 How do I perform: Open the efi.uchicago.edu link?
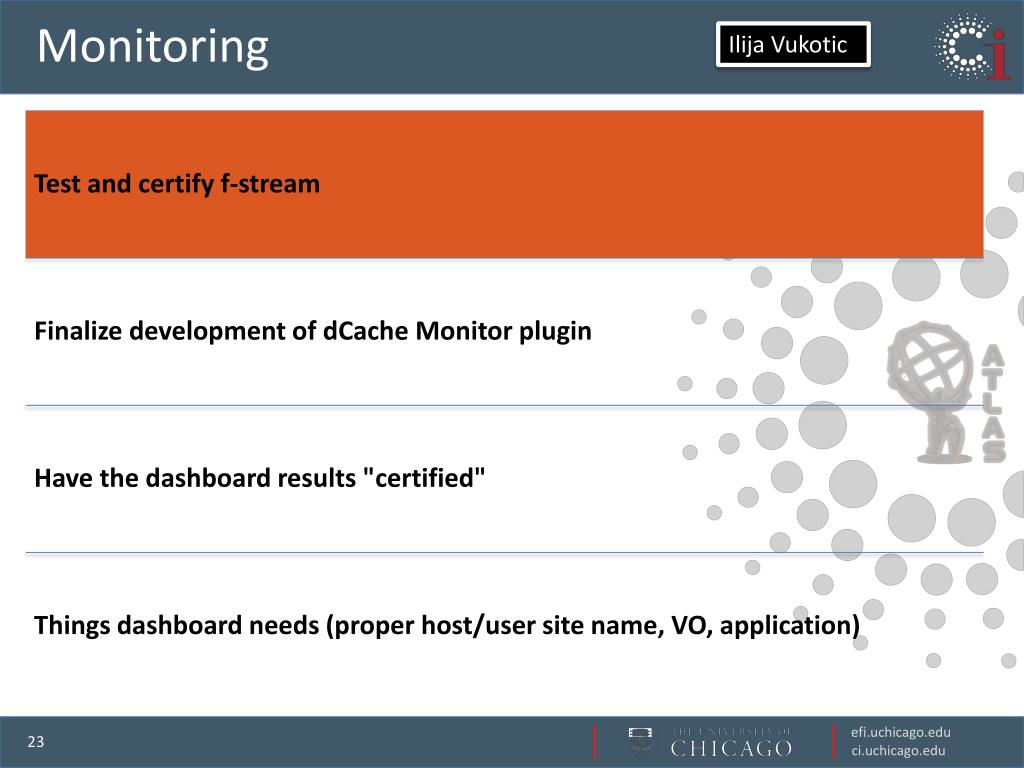(x=901, y=733)
